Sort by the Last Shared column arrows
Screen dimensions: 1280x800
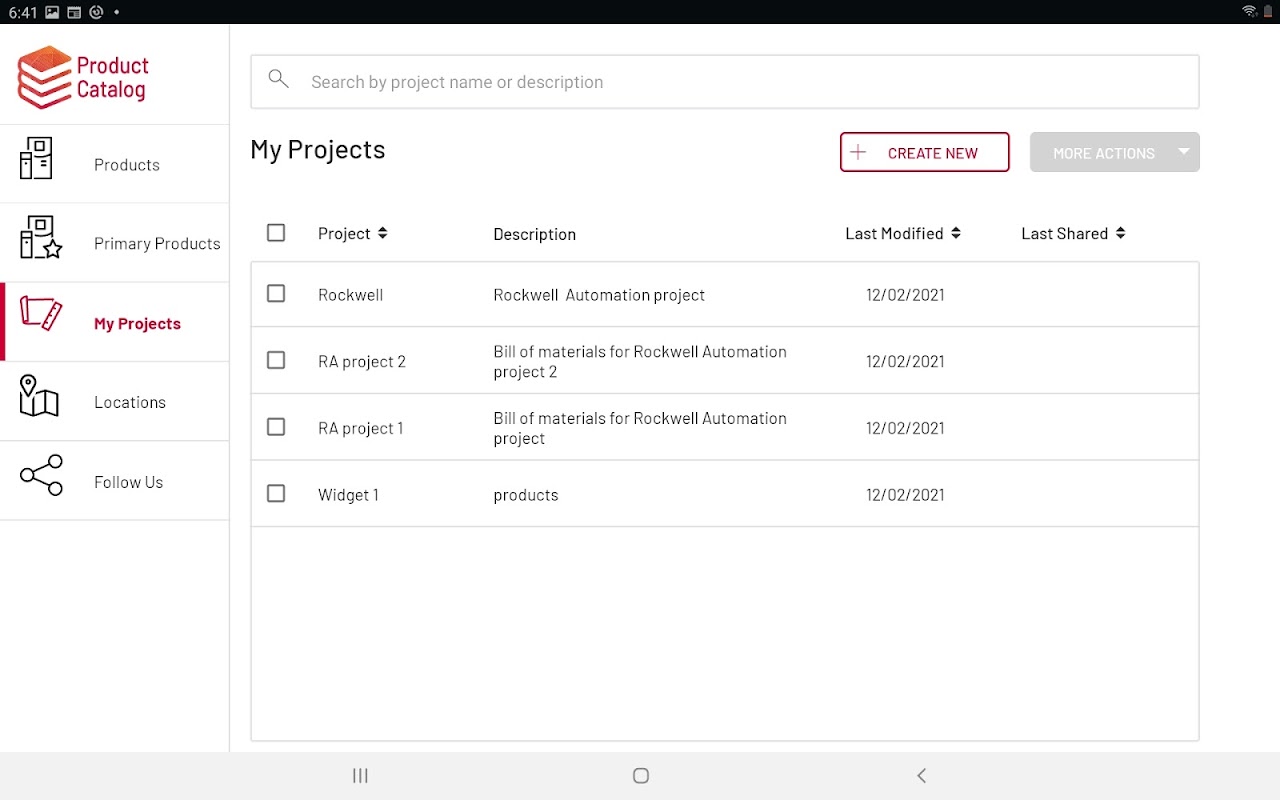(1120, 233)
